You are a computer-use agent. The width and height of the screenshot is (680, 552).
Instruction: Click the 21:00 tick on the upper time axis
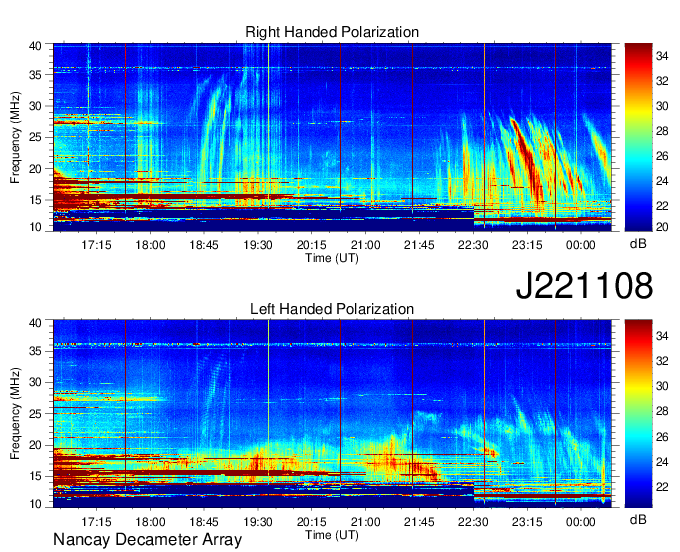click(x=365, y=245)
